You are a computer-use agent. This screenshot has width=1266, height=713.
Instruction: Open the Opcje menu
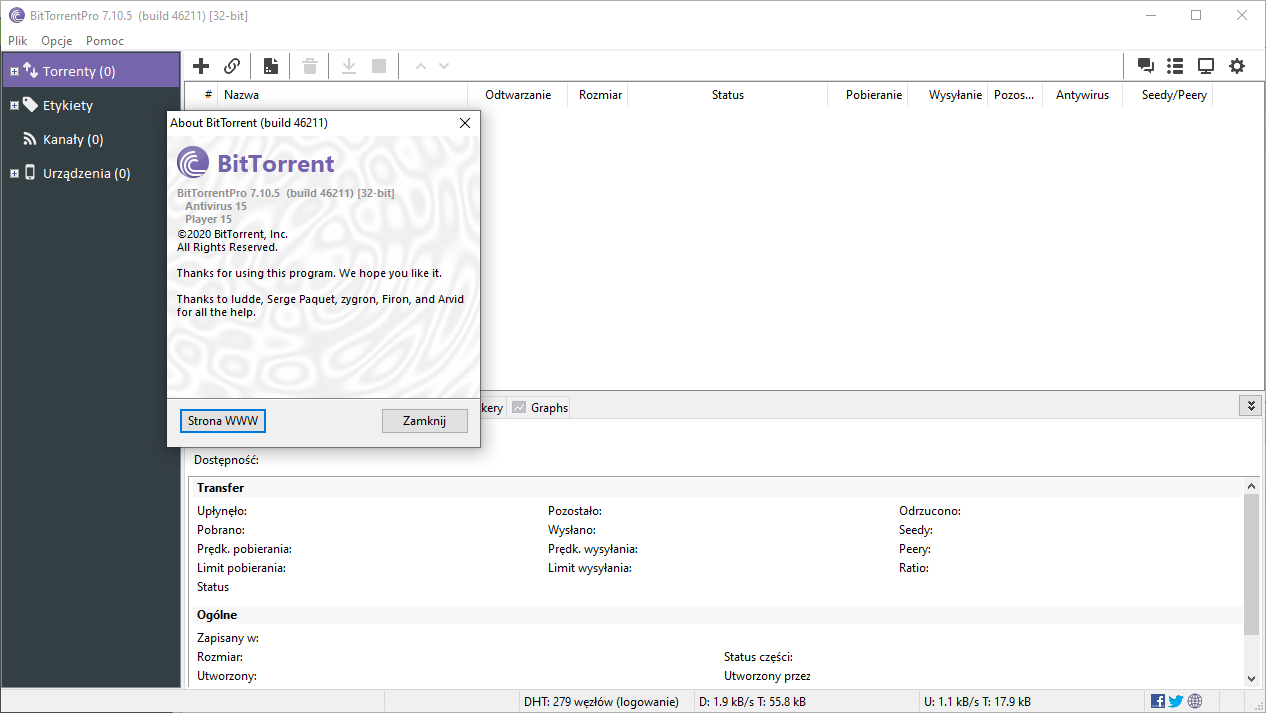57,41
